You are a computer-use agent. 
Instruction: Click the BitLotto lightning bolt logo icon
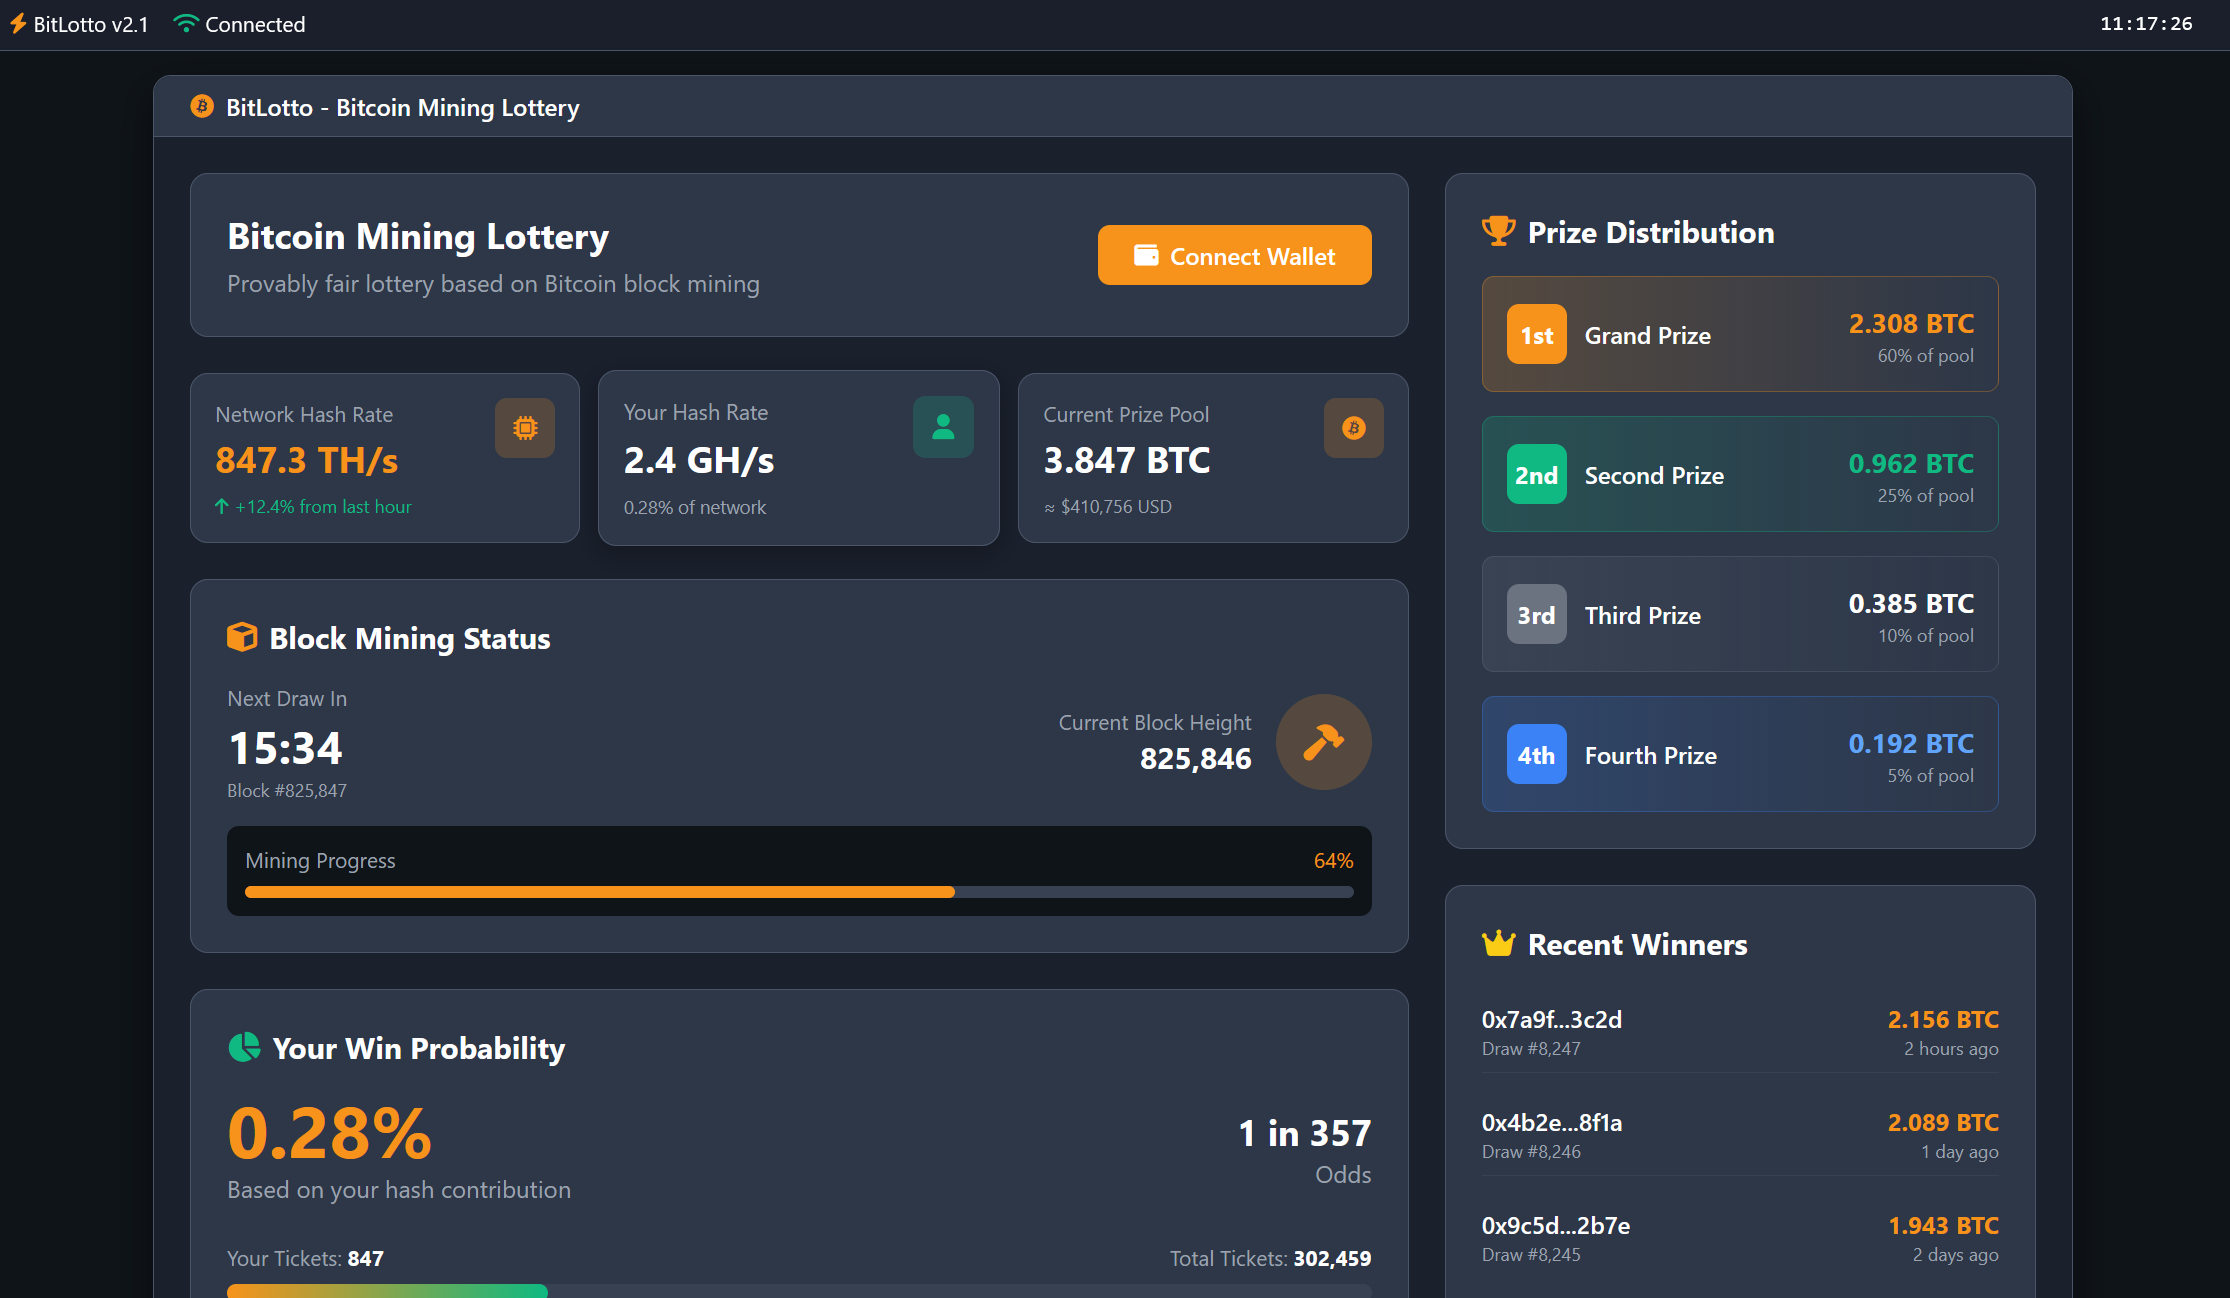17,23
